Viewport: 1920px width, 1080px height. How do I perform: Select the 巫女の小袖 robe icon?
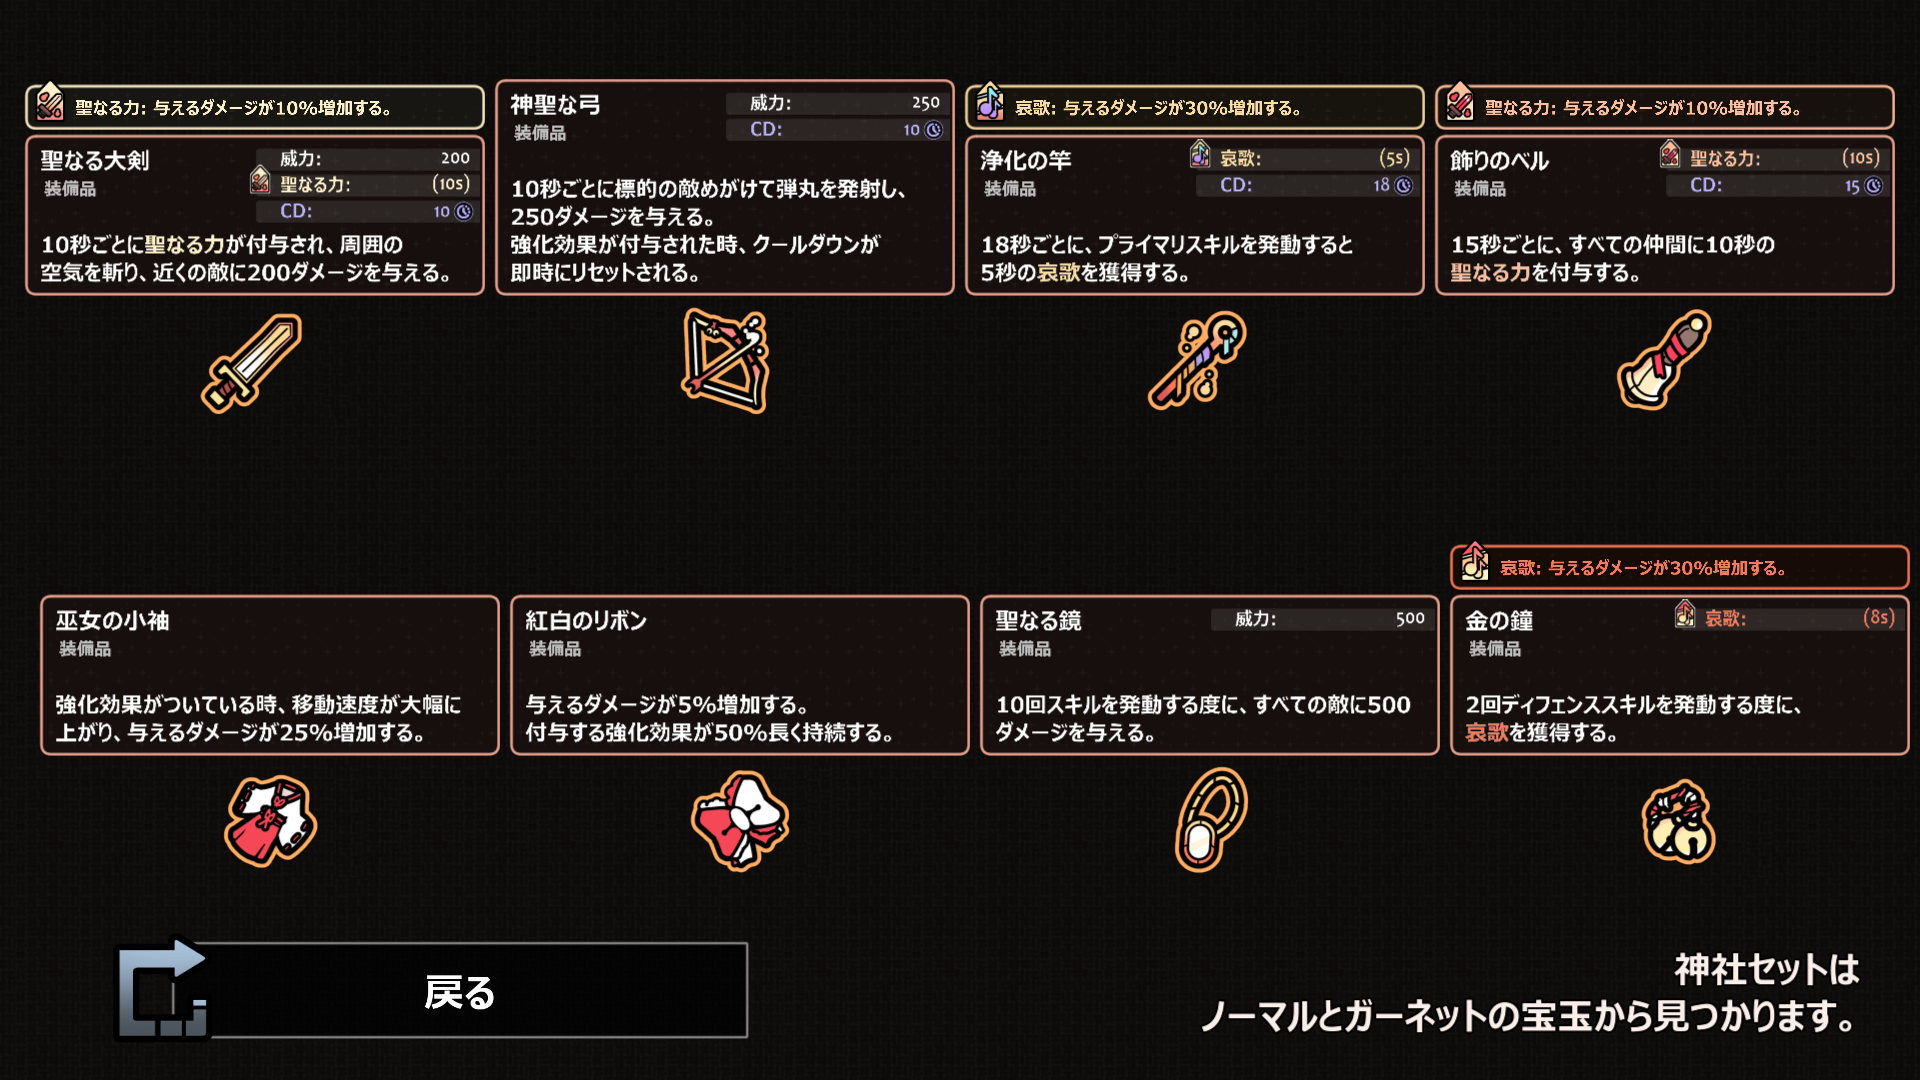pyautogui.click(x=271, y=821)
